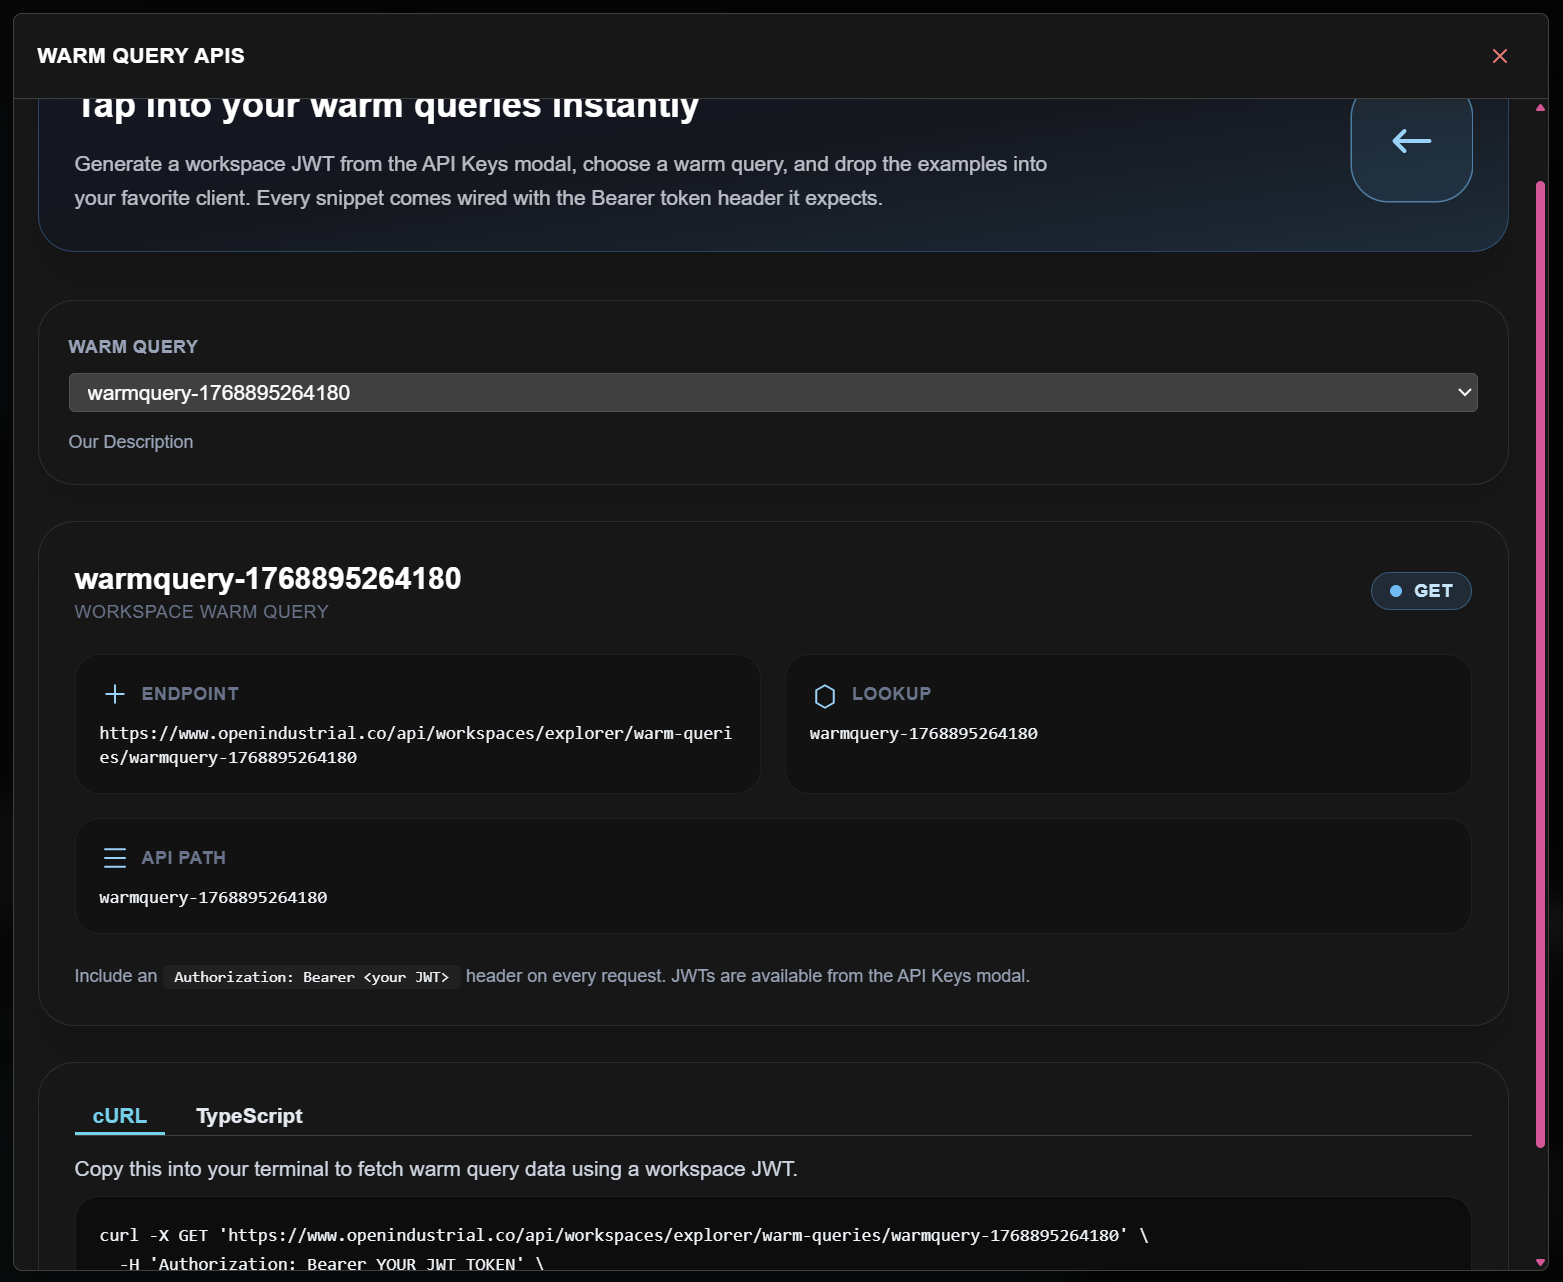Click the lines icon beside API PATH

(115, 858)
